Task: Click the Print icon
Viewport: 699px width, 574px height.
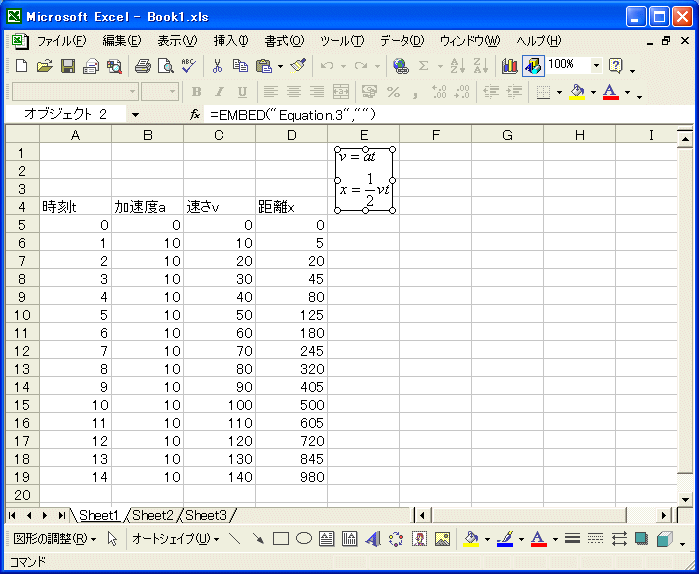Action: 143,66
